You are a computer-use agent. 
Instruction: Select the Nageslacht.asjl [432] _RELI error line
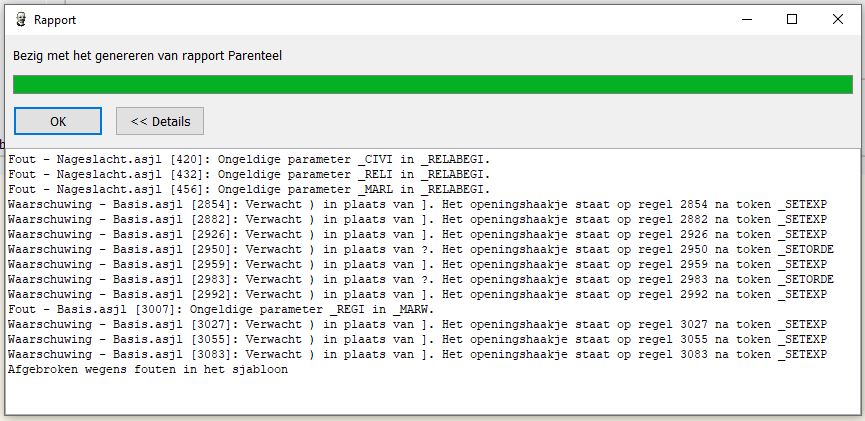(x=249, y=174)
